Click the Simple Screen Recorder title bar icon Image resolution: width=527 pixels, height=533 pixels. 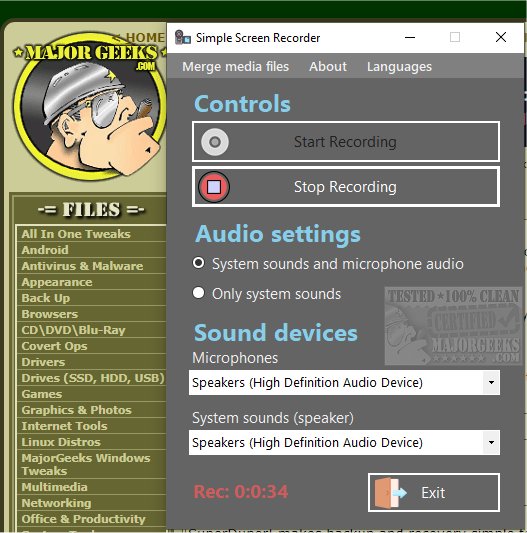tap(183, 37)
